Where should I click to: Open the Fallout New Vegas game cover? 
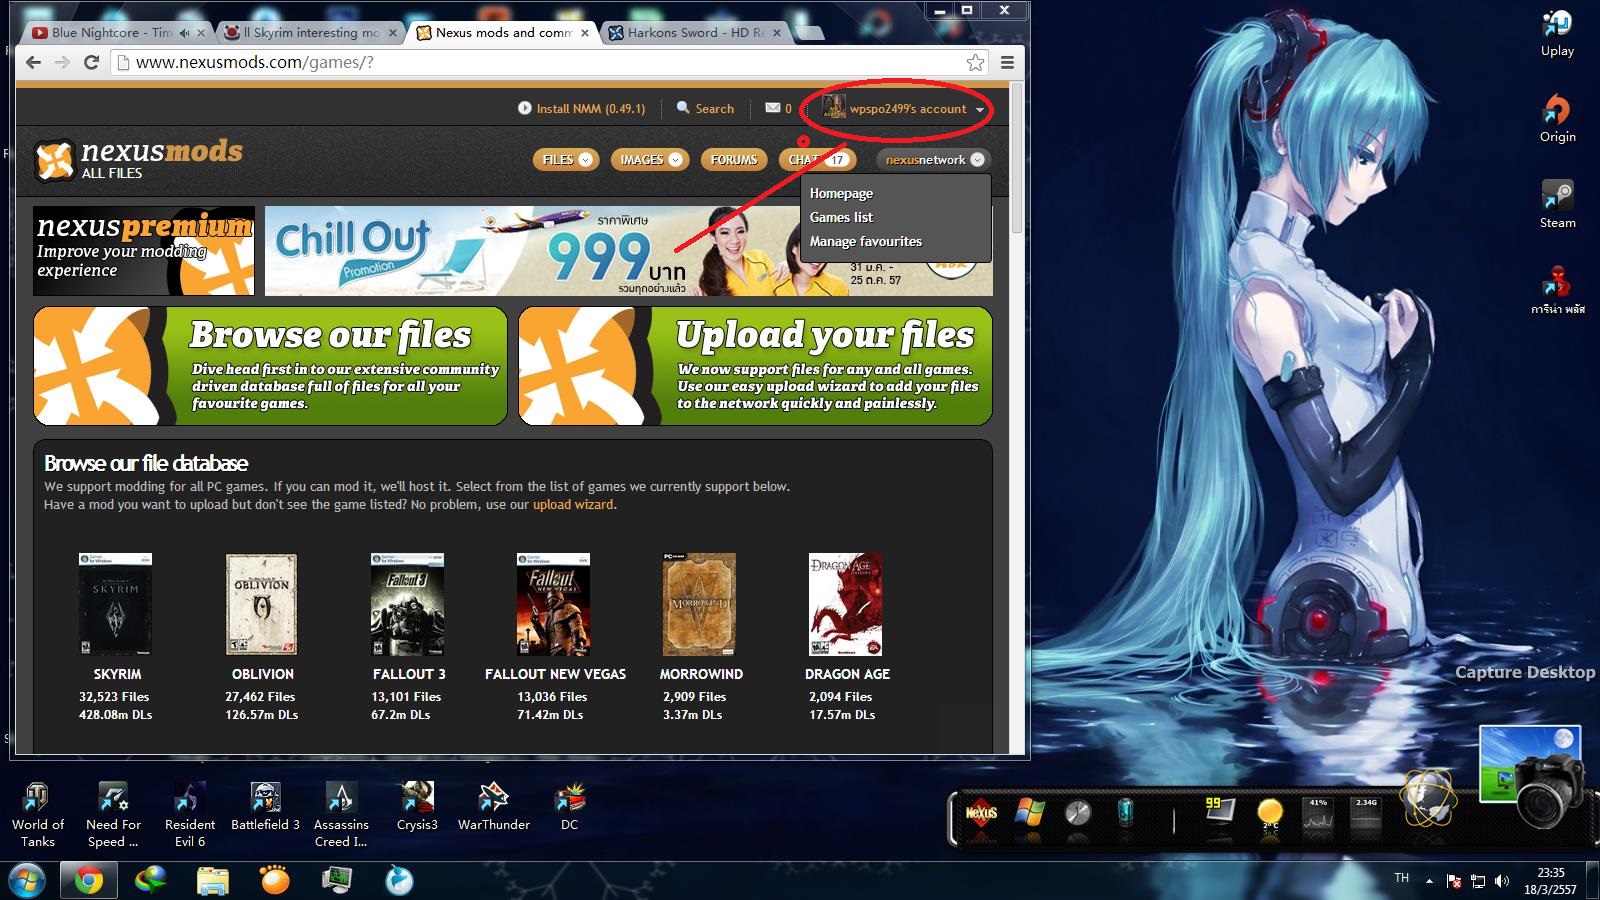tap(553, 604)
